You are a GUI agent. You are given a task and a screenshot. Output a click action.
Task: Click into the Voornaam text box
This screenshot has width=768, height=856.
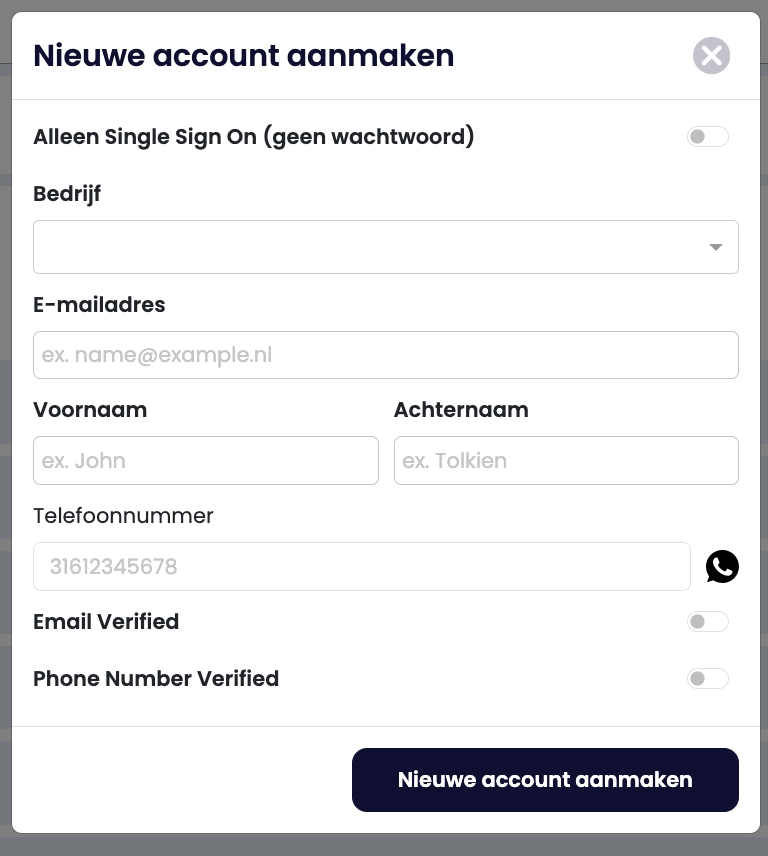205,460
